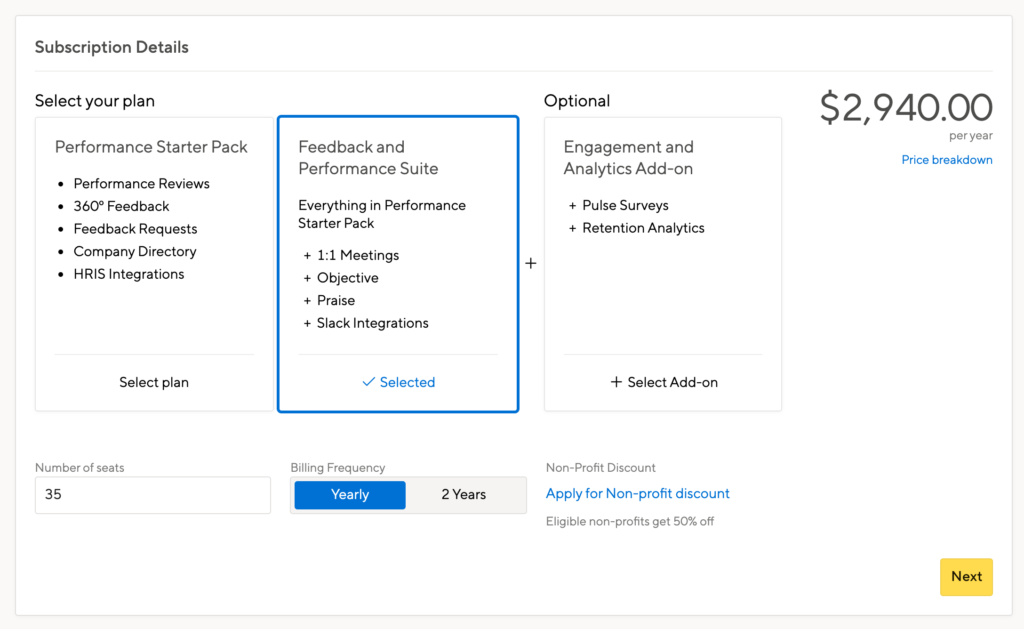Click the Billing Frequency label
Viewport: 1024px width, 629px height.
338,468
